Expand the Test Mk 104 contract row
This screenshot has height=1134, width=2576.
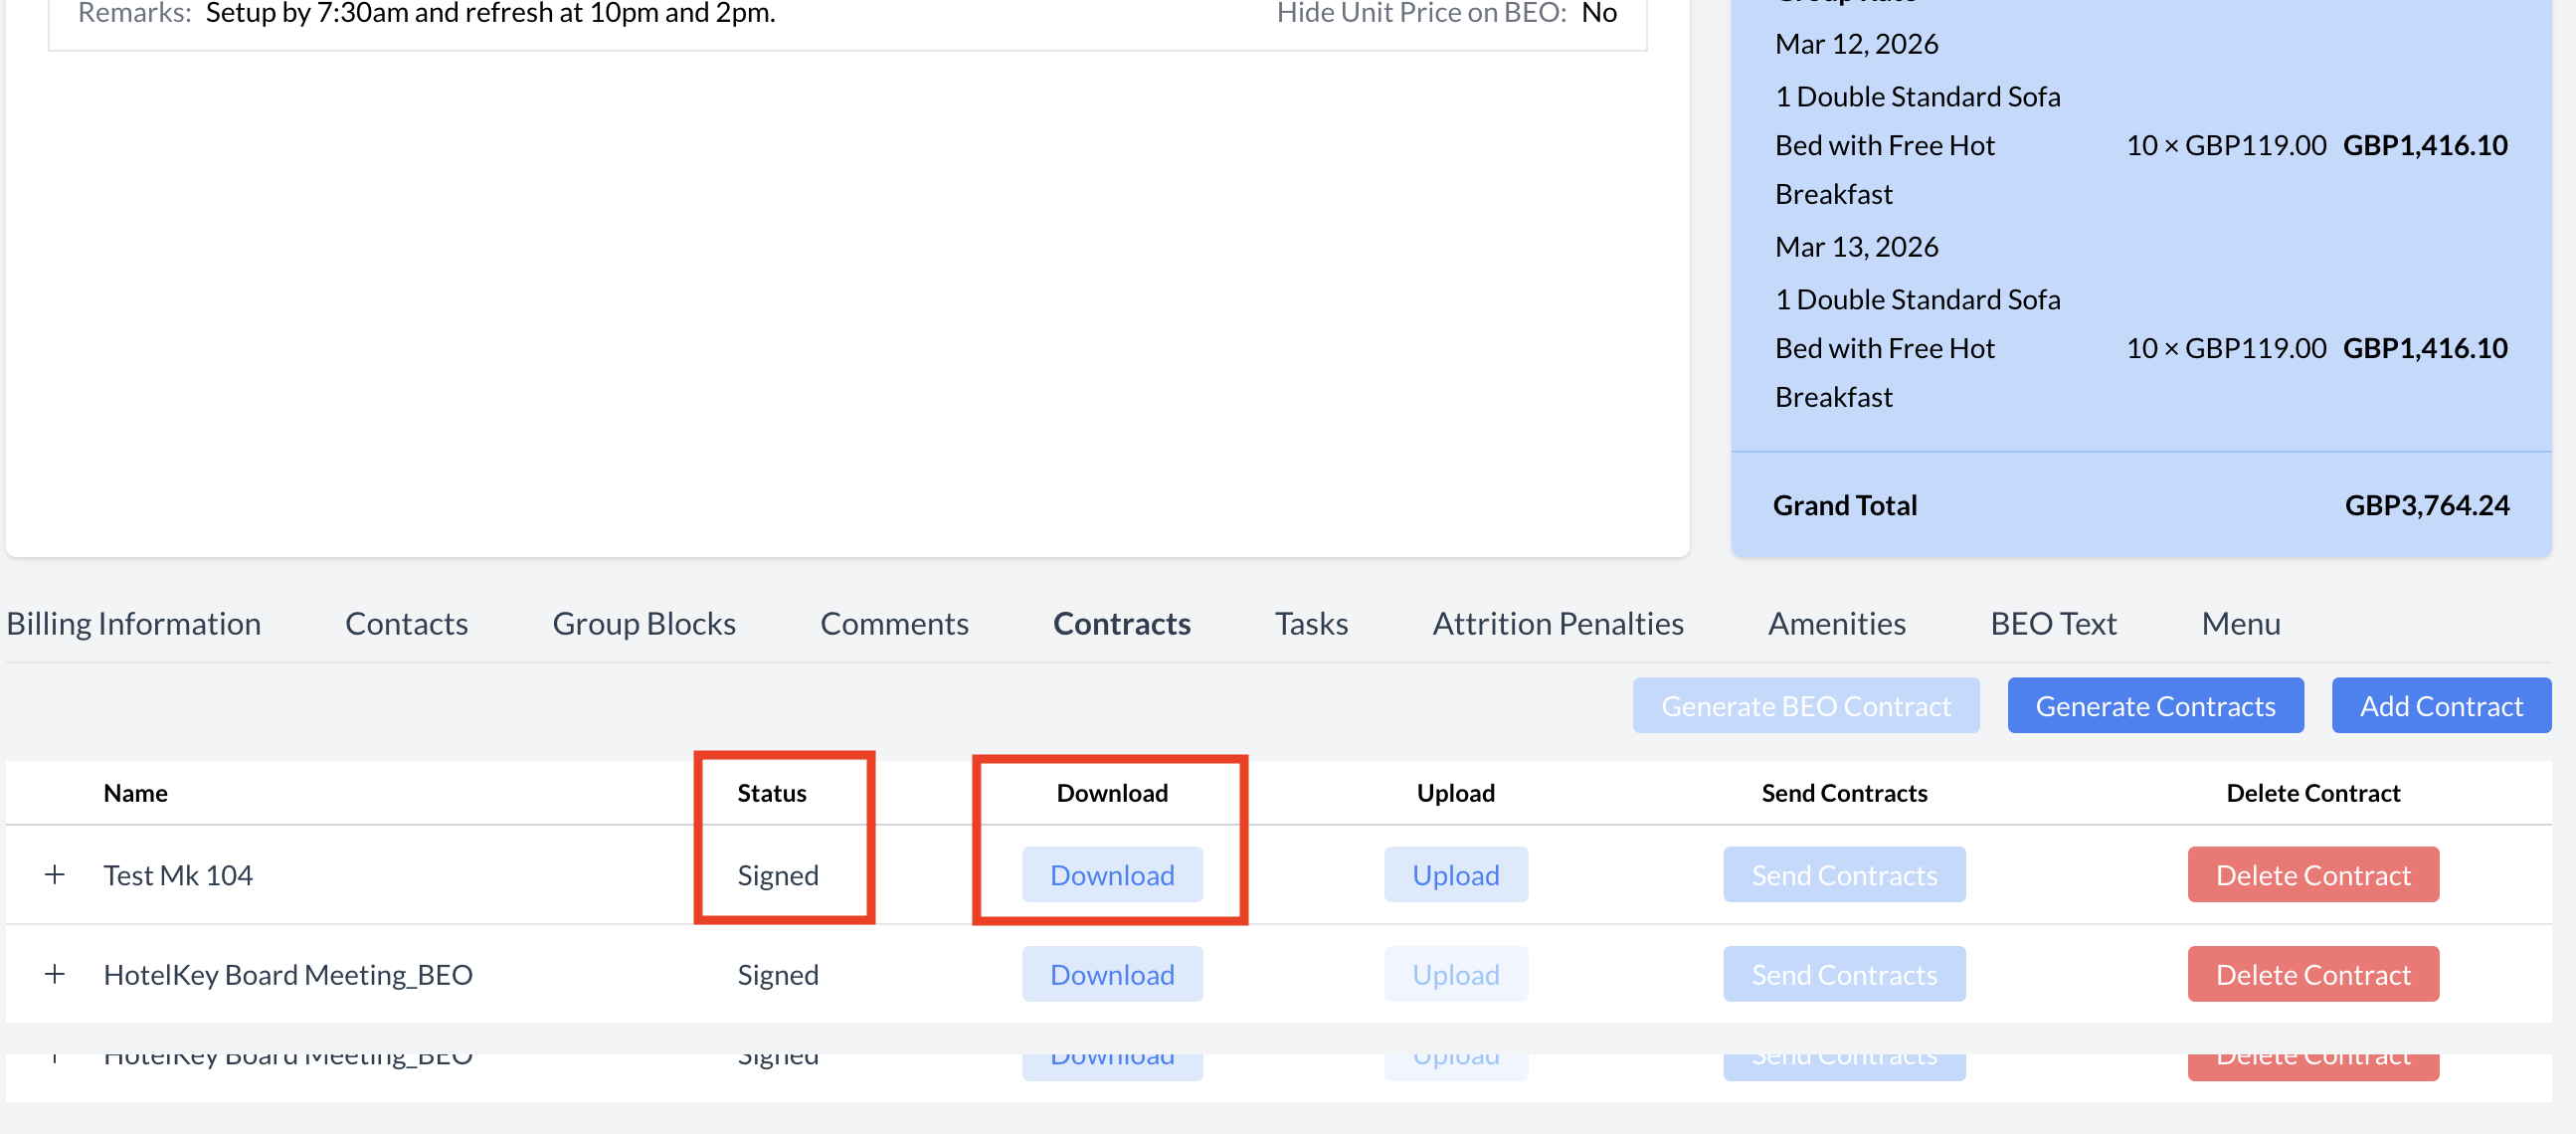pos(55,875)
